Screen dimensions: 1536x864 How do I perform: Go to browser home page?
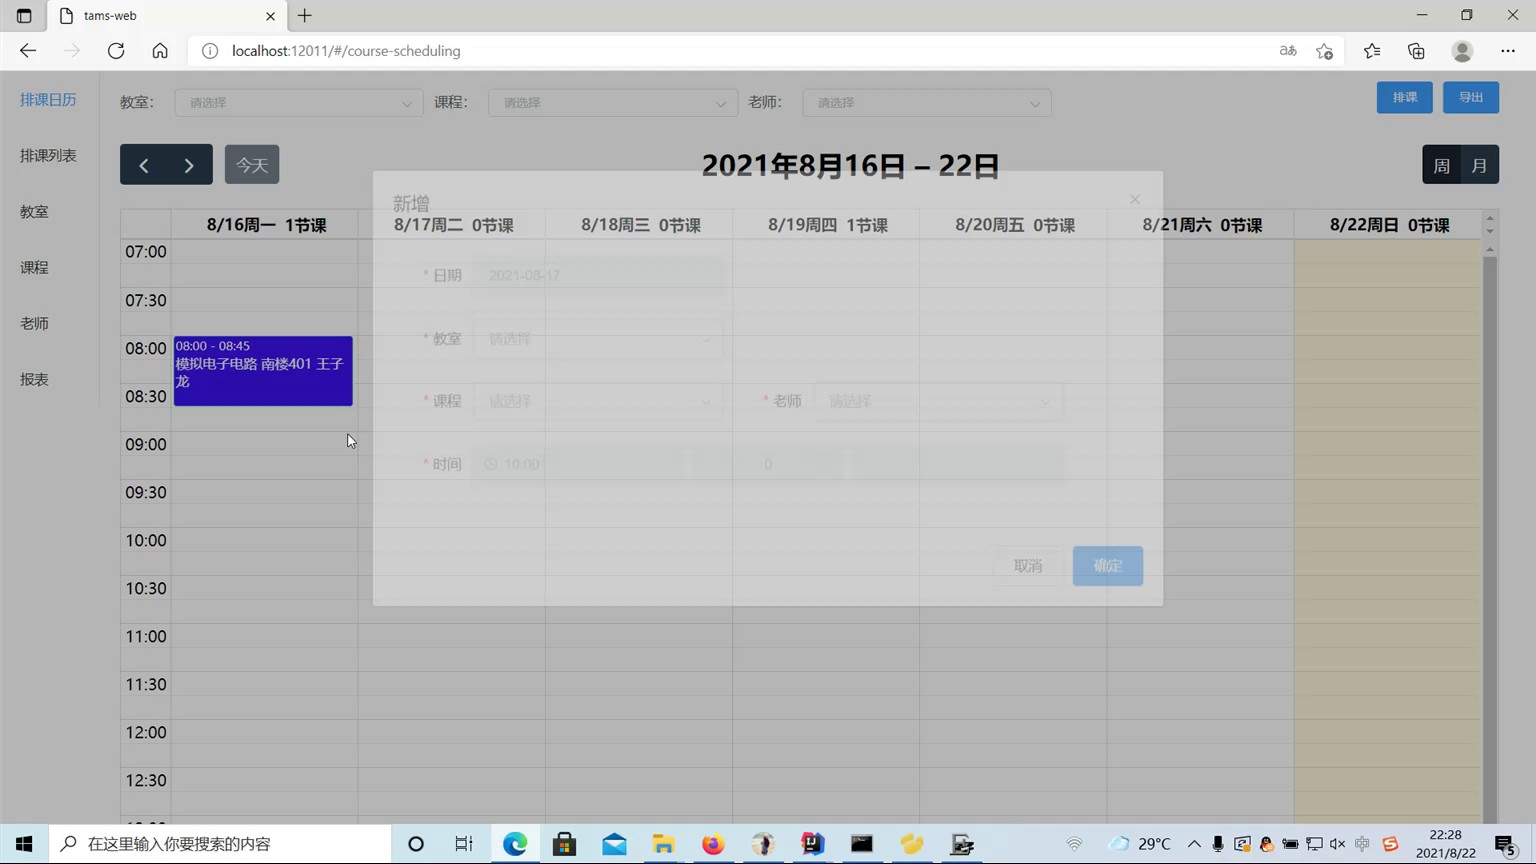click(160, 51)
